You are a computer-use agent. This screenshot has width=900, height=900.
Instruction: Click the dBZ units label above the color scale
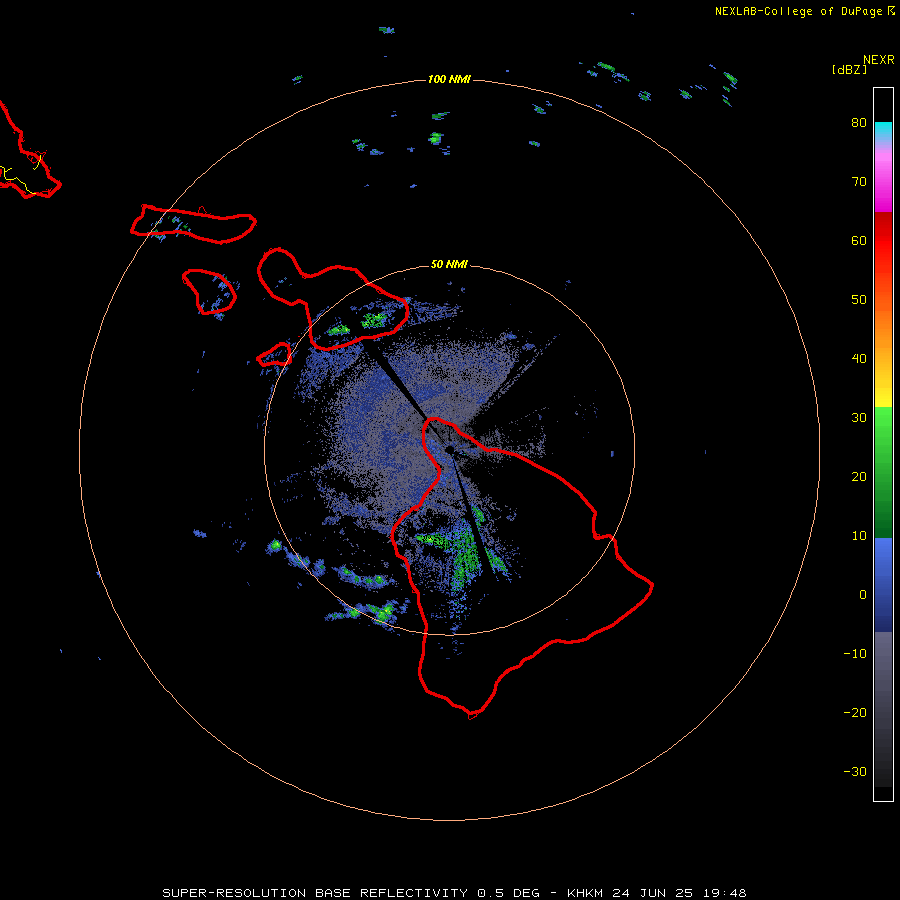pos(849,70)
